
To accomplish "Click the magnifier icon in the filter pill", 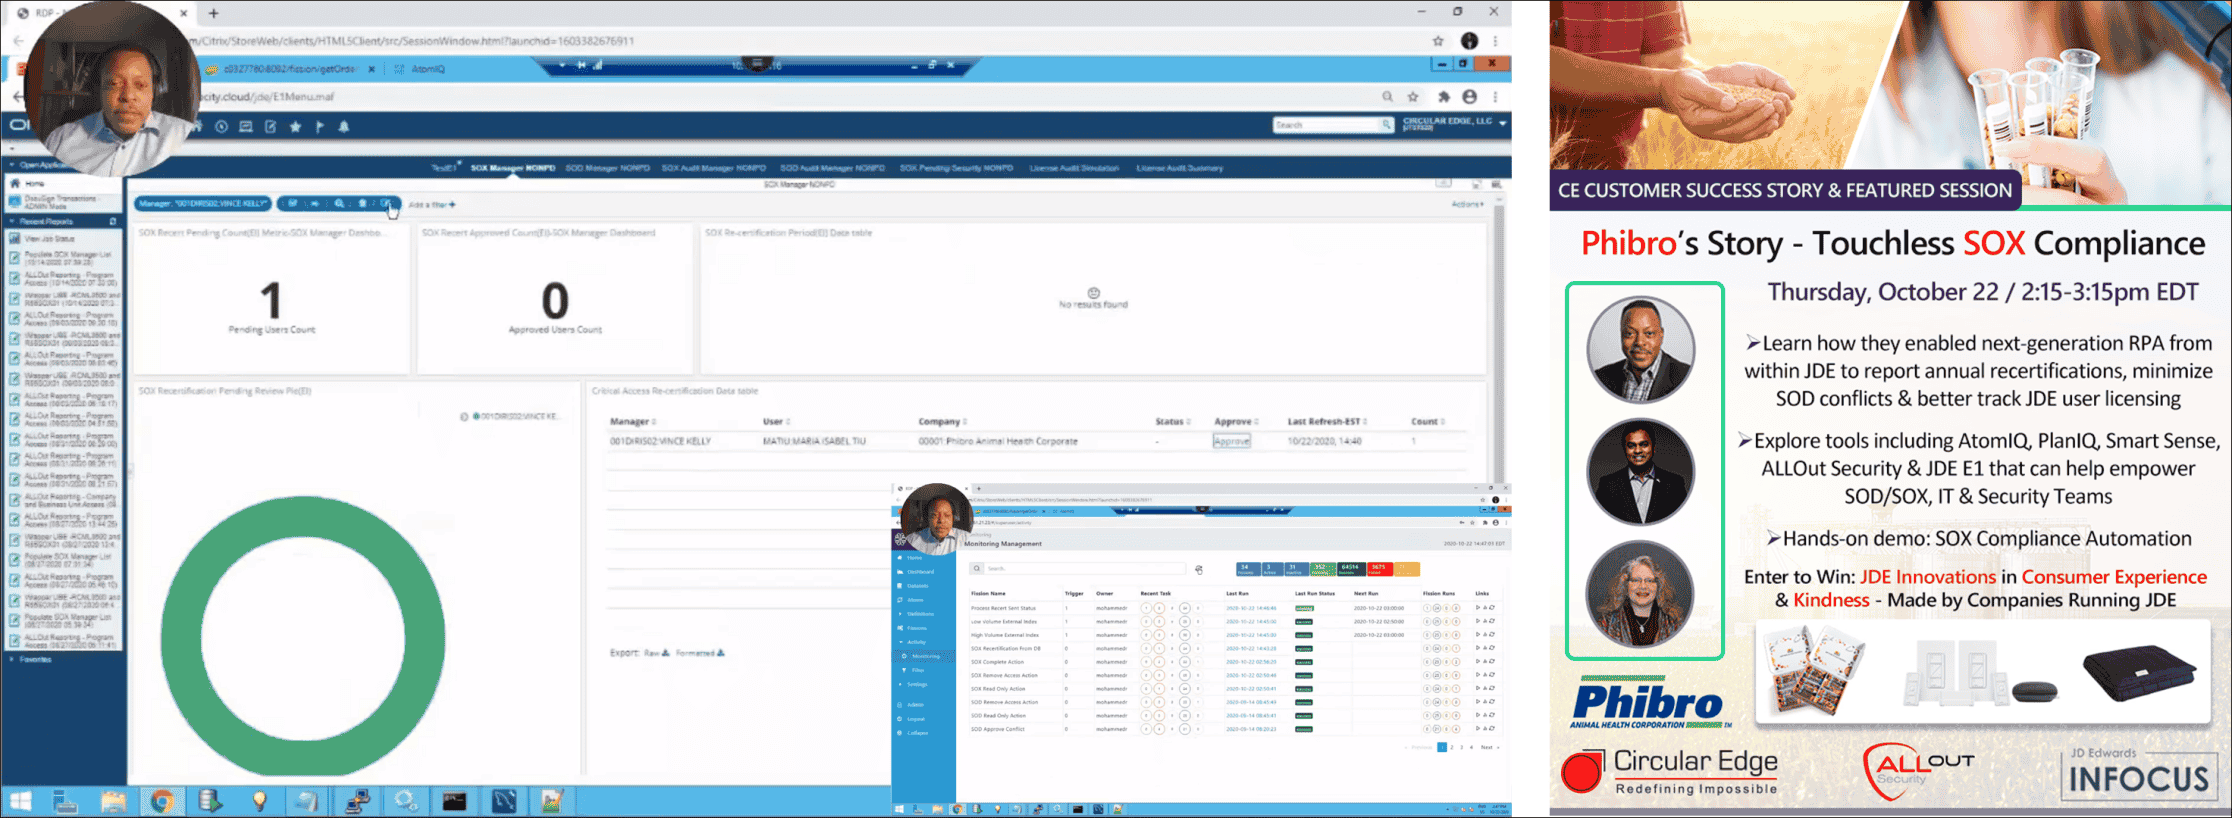I will pyautogui.click(x=339, y=204).
